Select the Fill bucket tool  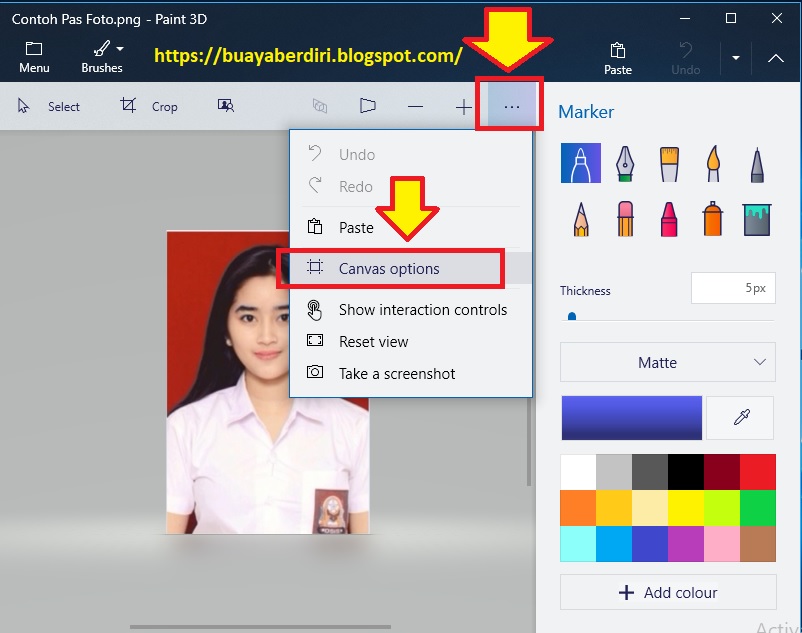[757, 219]
